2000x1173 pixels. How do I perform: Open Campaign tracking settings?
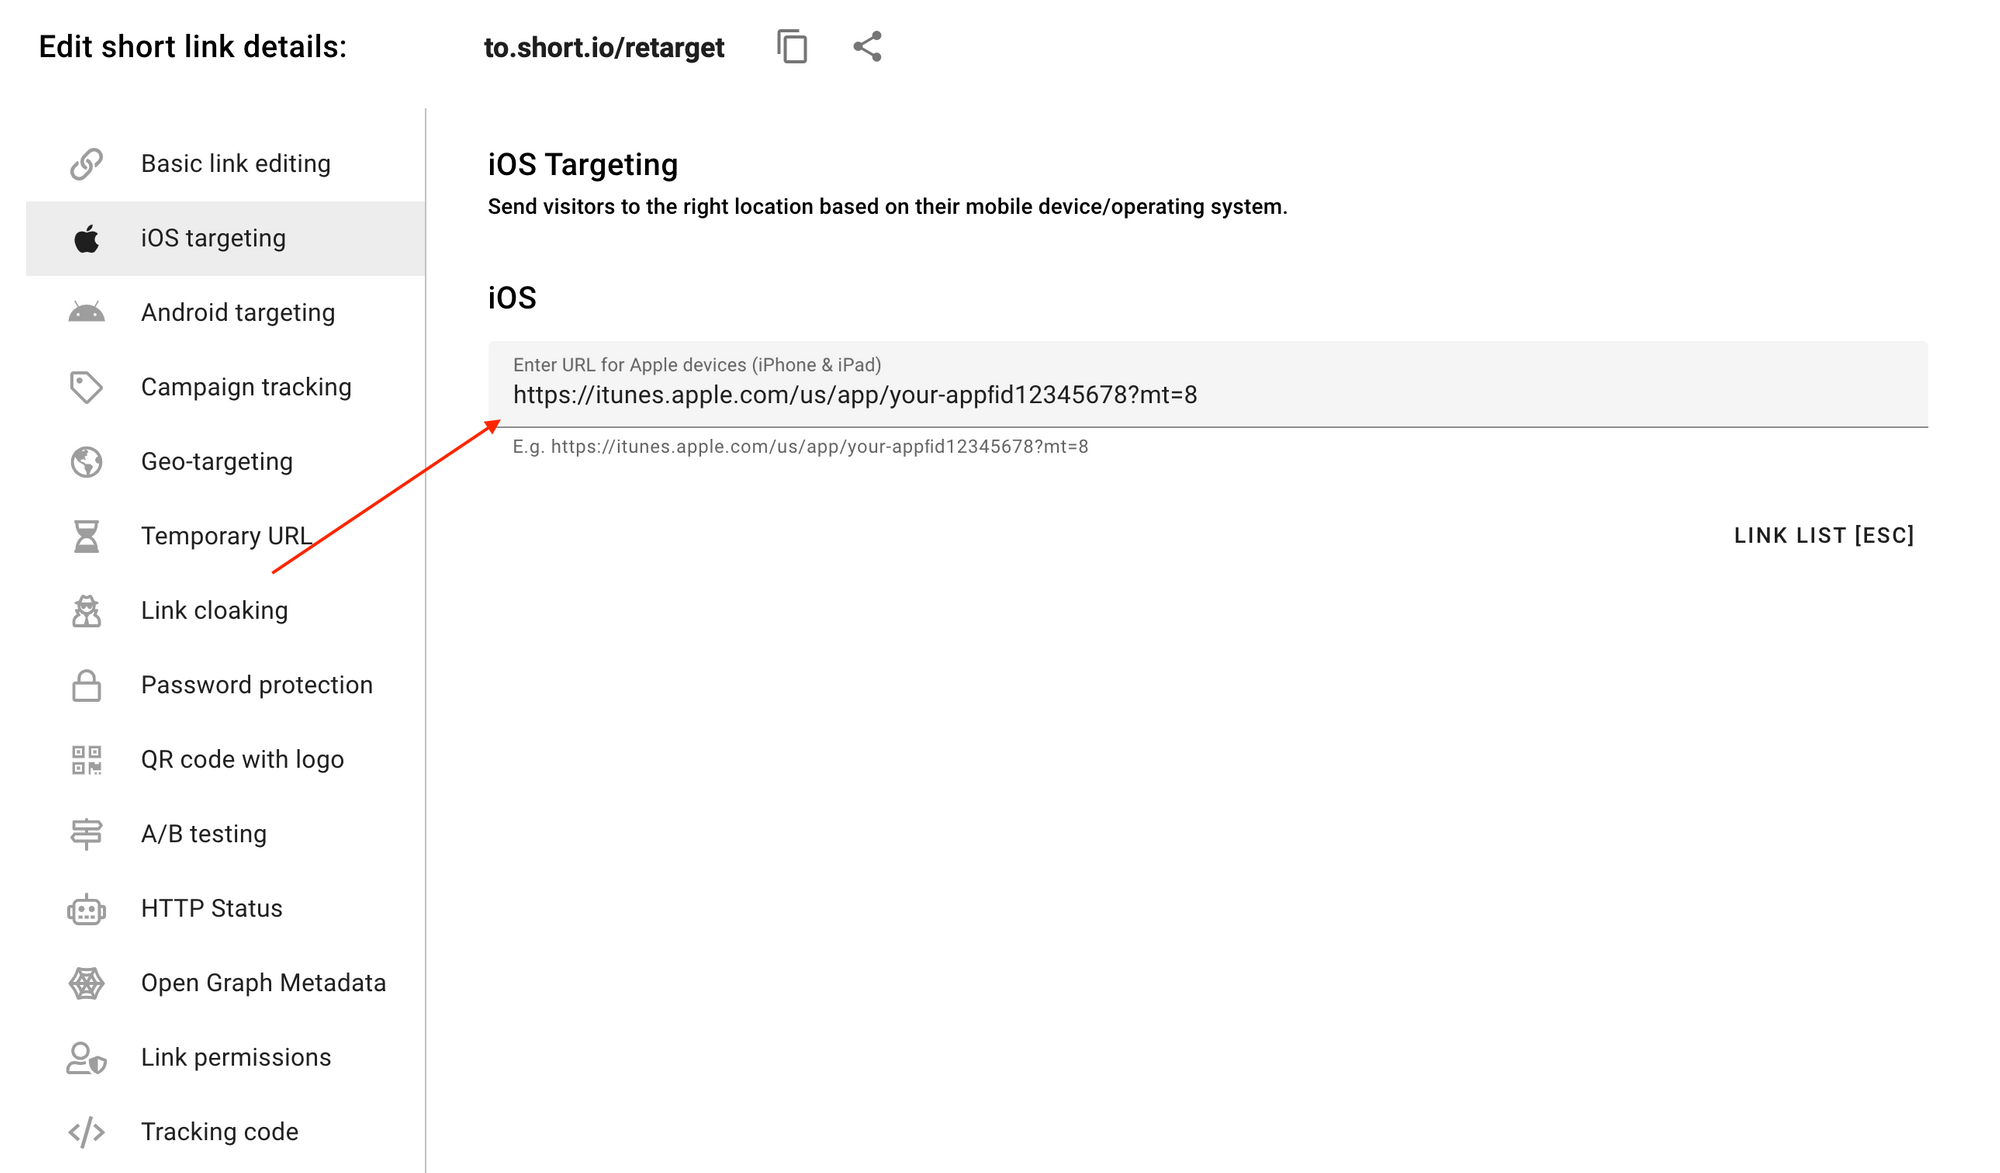[x=216, y=387]
